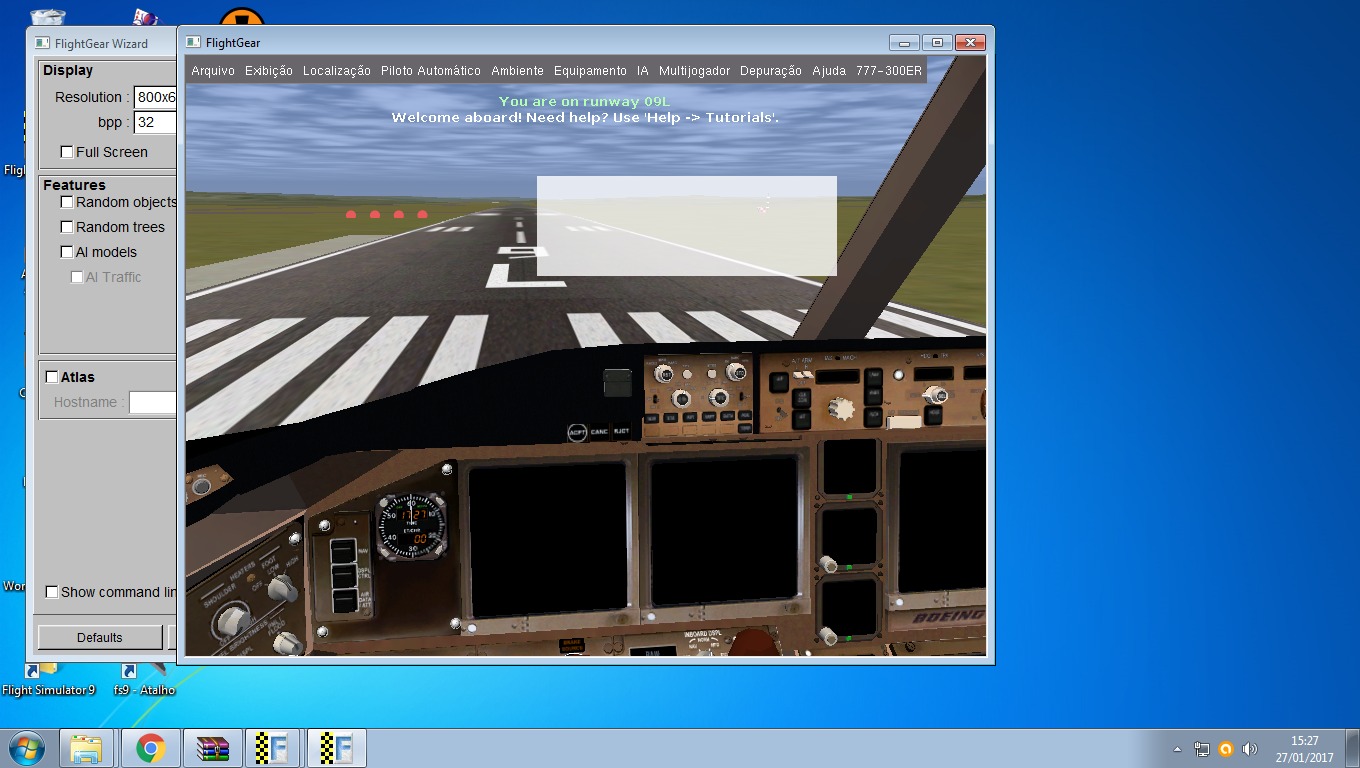Click the bpp field showing 32
1360x768 pixels.
point(155,122)
